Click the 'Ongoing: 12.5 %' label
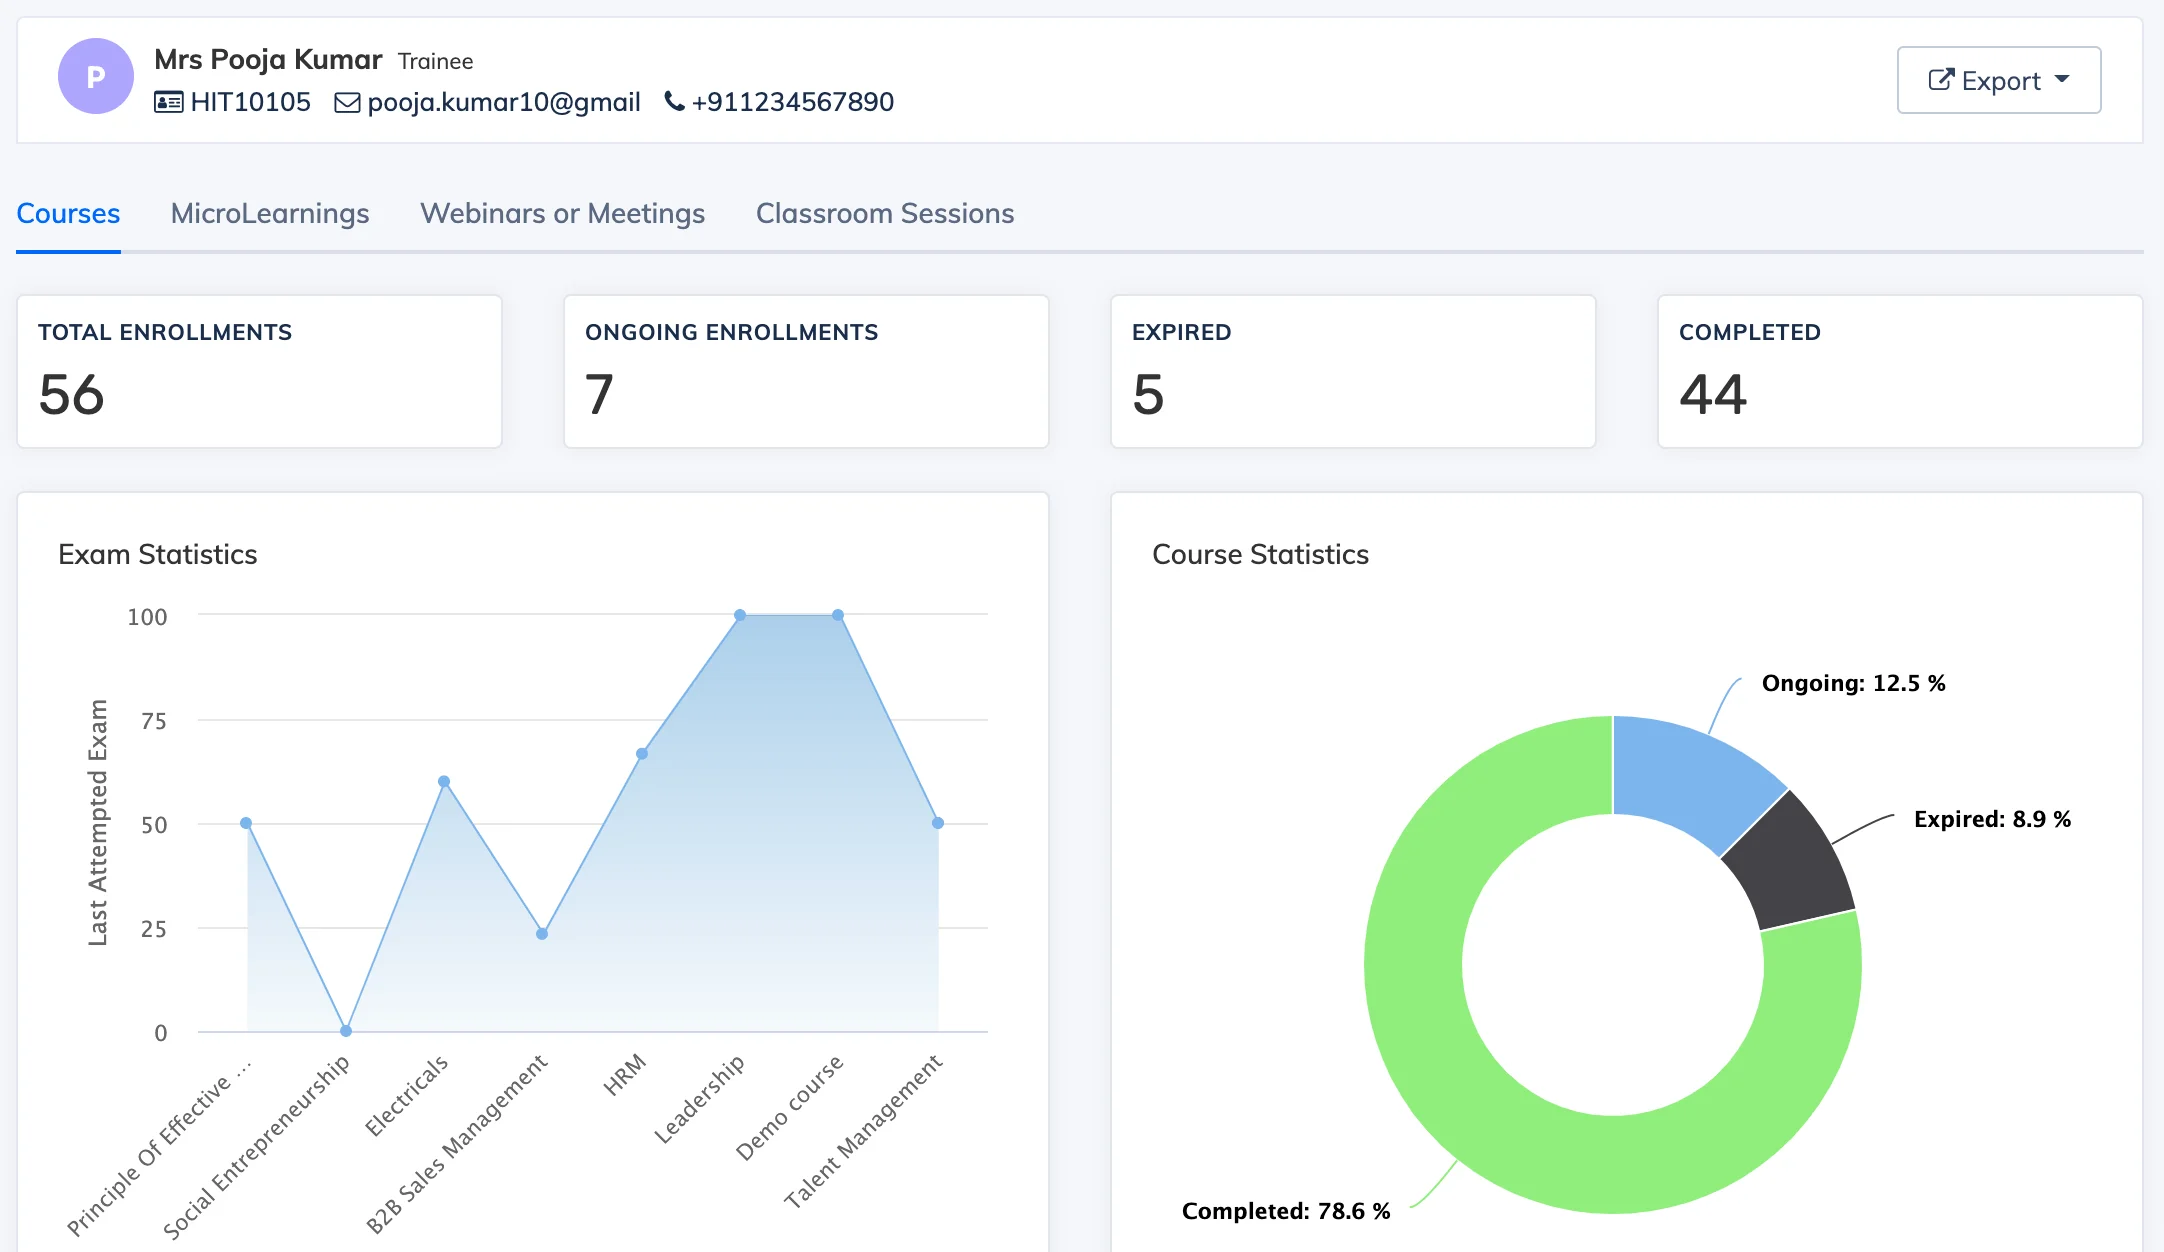The image size is (2164, 1252). pos(1853,684)
